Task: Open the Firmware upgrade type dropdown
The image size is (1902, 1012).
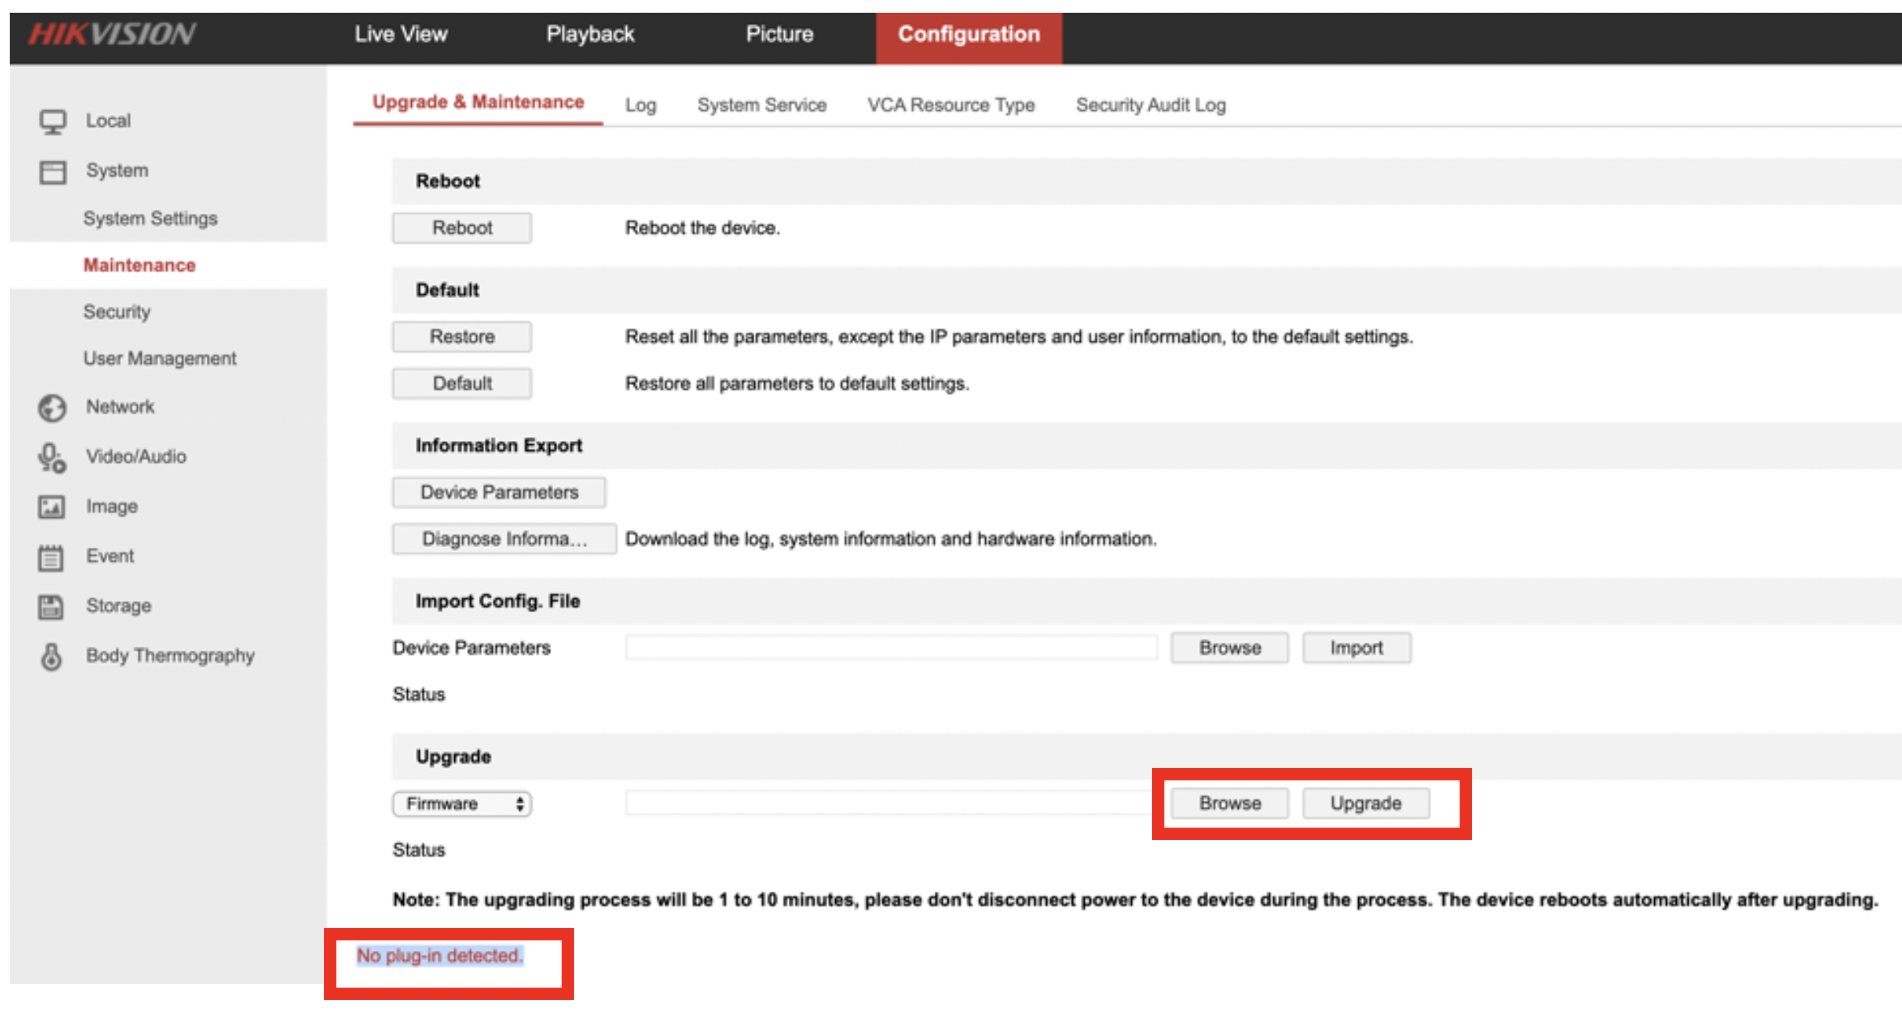Action: (x=461, y=804)
